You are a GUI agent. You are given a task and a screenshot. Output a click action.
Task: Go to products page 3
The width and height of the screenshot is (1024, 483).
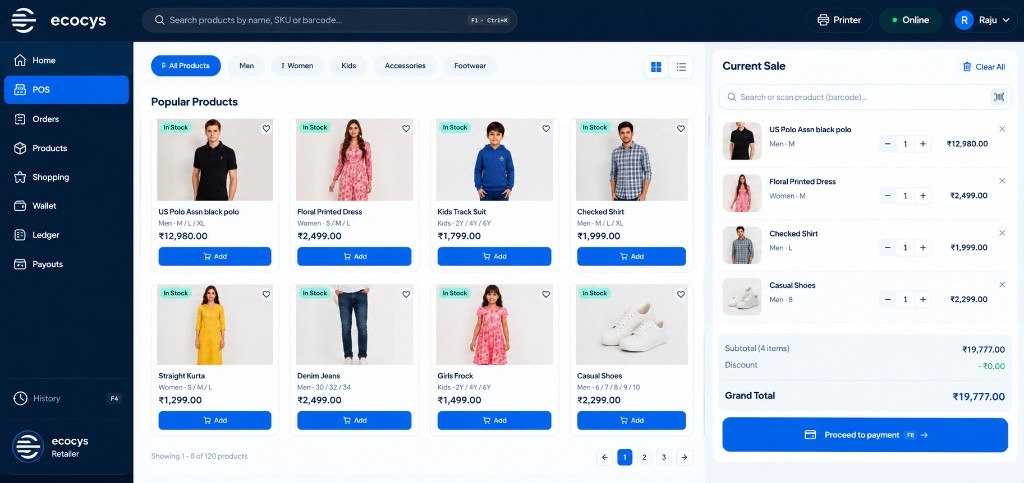(664, 458)
